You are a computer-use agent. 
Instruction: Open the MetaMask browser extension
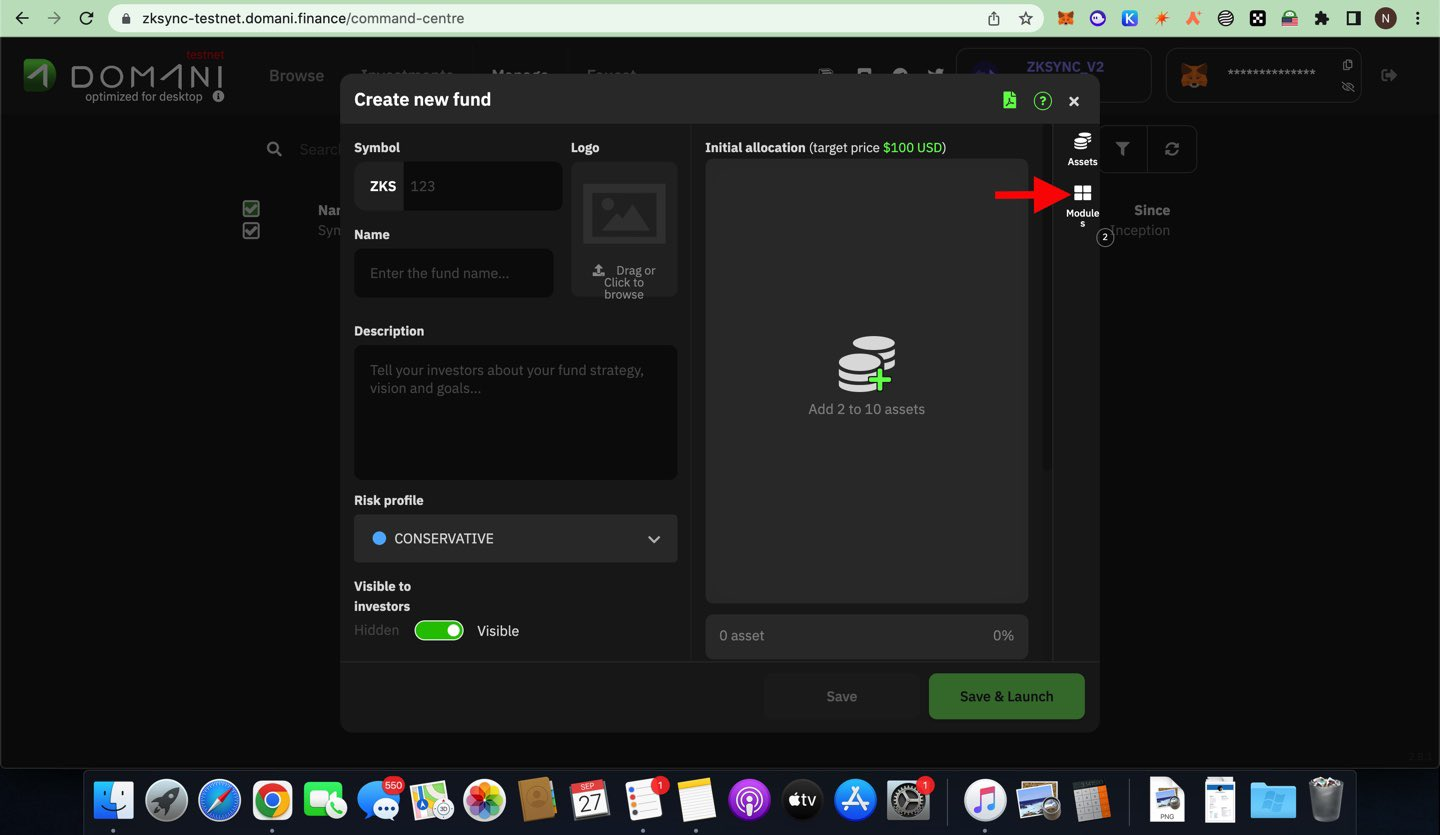point(1067,18)
